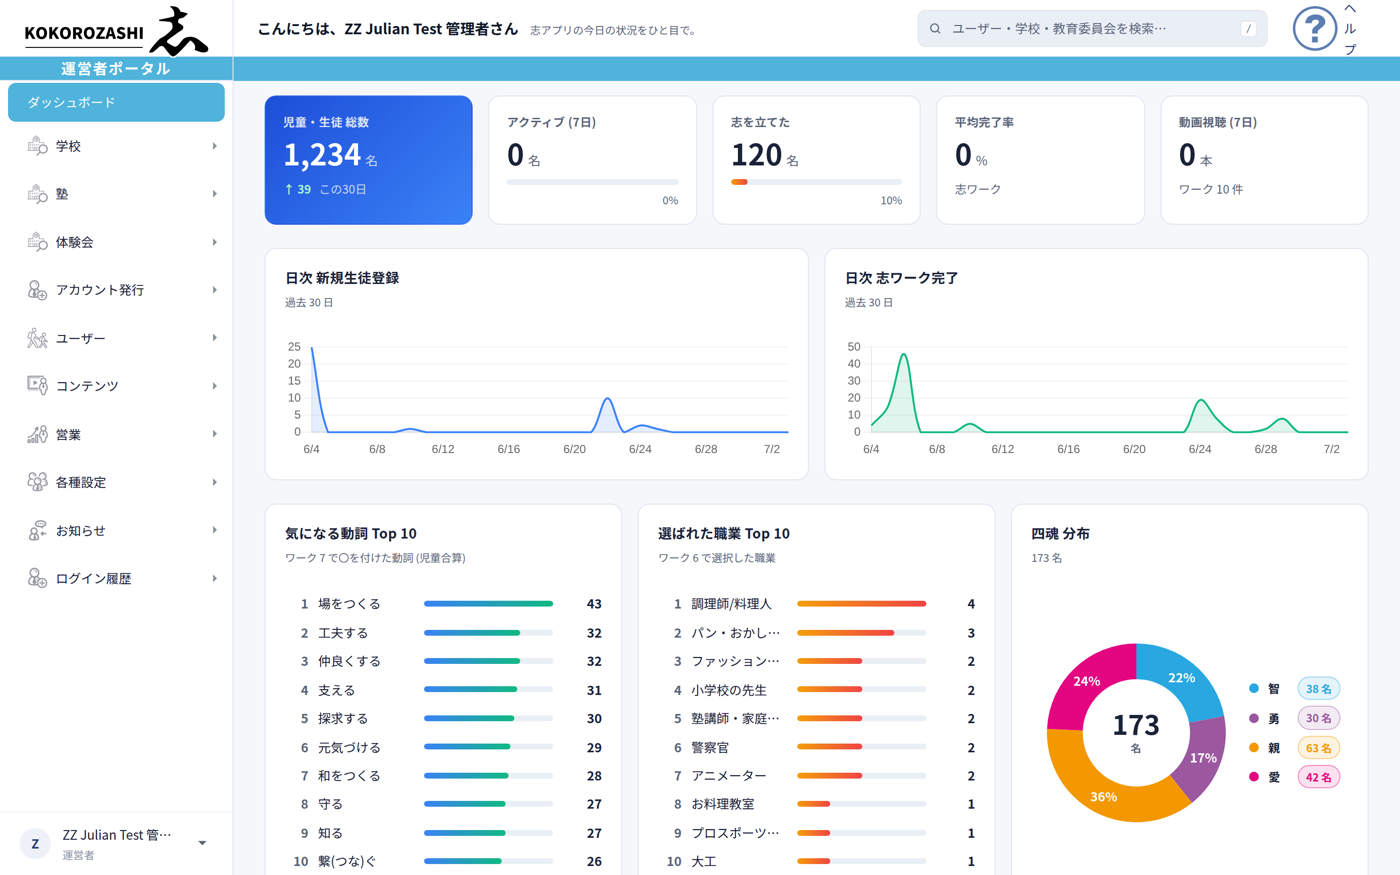This screenshot has width=1400, height=875.
Task: Click the ヘルプ label
Action: [1350, 29]
